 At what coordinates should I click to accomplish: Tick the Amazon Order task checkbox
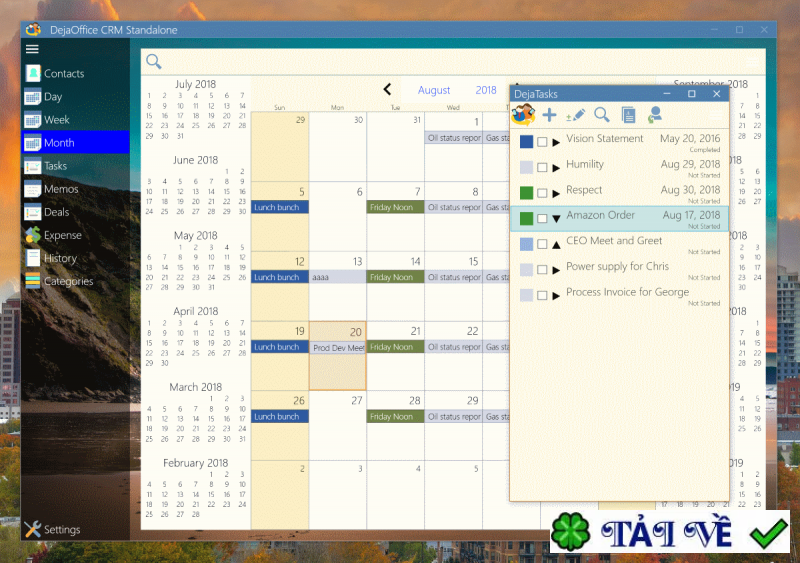[x=542, y=218]
